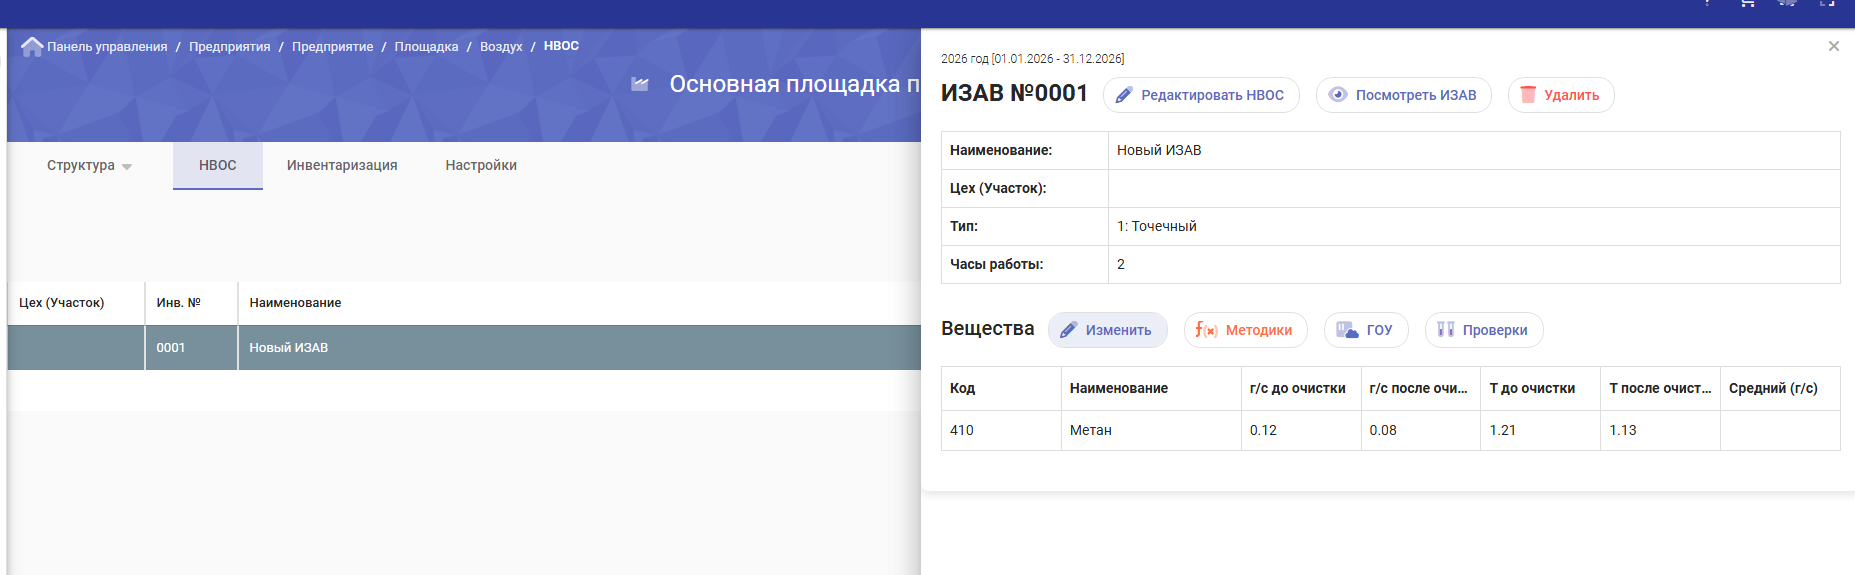Image resolution: width=1855 pixels, height=575 pixels.
Task: Click the Тип: field label
Action: tap(964, 226)
